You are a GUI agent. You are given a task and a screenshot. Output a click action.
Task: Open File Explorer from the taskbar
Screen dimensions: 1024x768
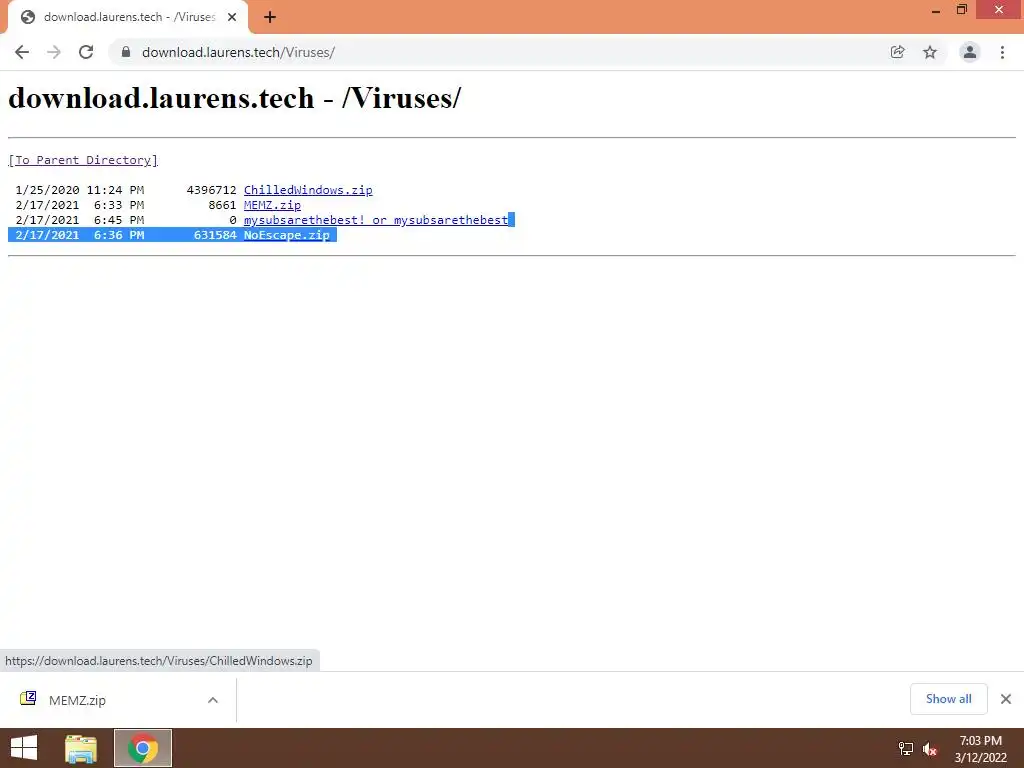click(x=81, y=748)
